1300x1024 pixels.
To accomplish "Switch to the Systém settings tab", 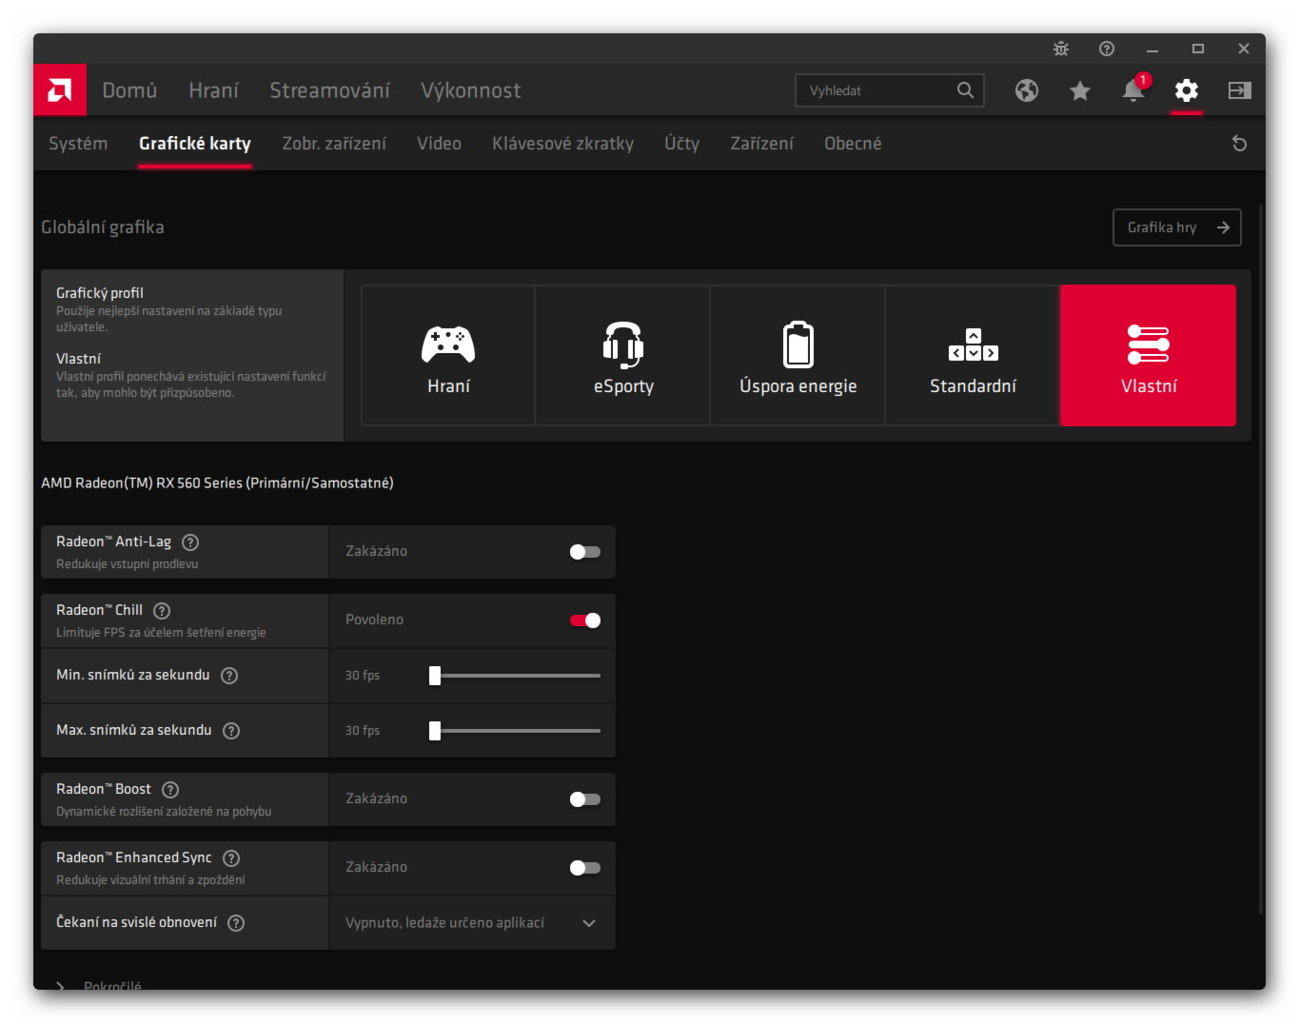I will [x=78, y=143].
